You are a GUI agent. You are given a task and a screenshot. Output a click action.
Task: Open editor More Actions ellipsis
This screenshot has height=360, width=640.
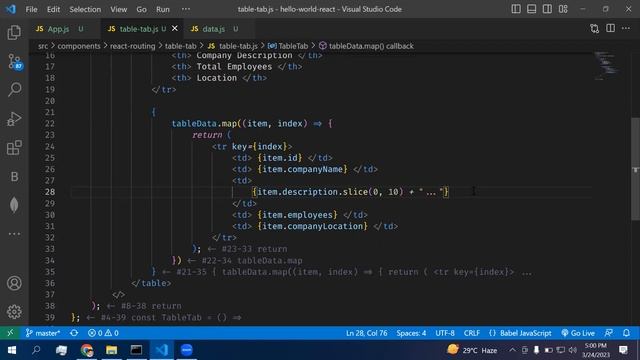626,29
